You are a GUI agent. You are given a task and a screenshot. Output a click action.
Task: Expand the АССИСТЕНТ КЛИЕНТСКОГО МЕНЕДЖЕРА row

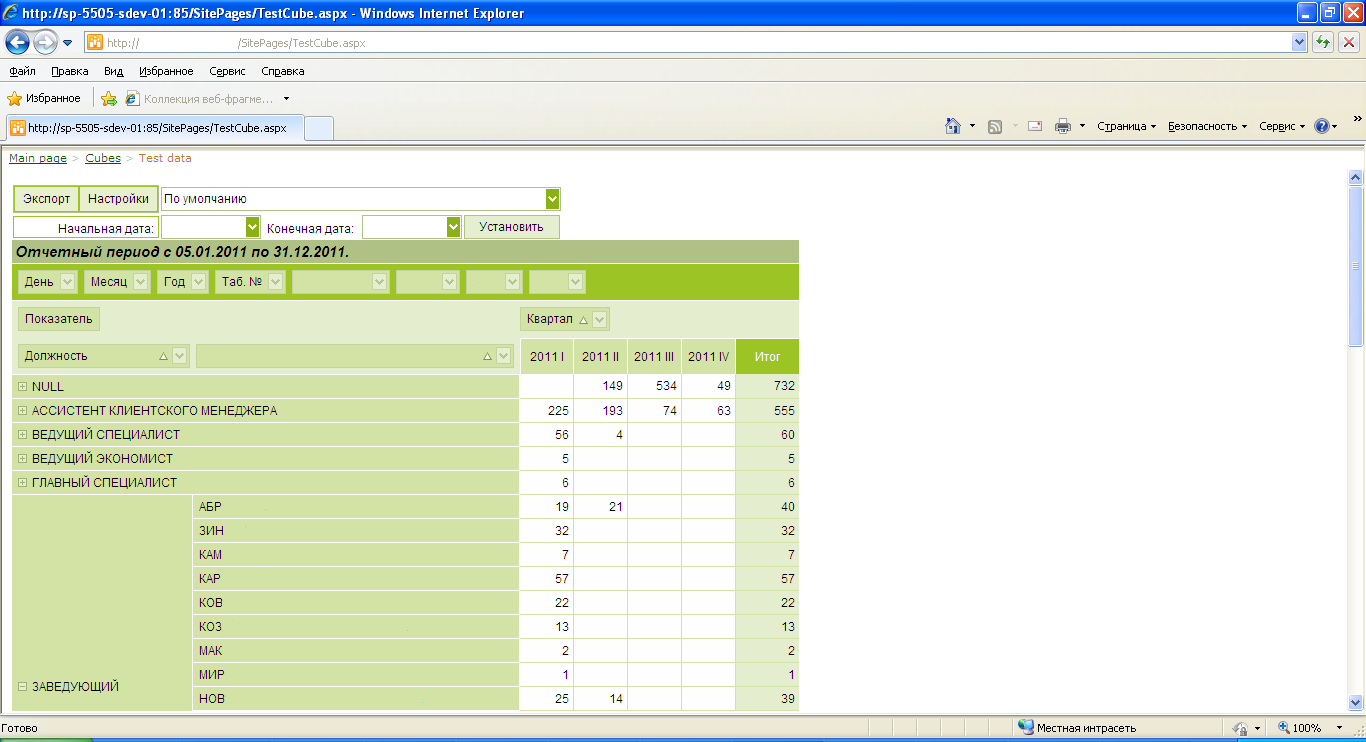pos(22,410)
